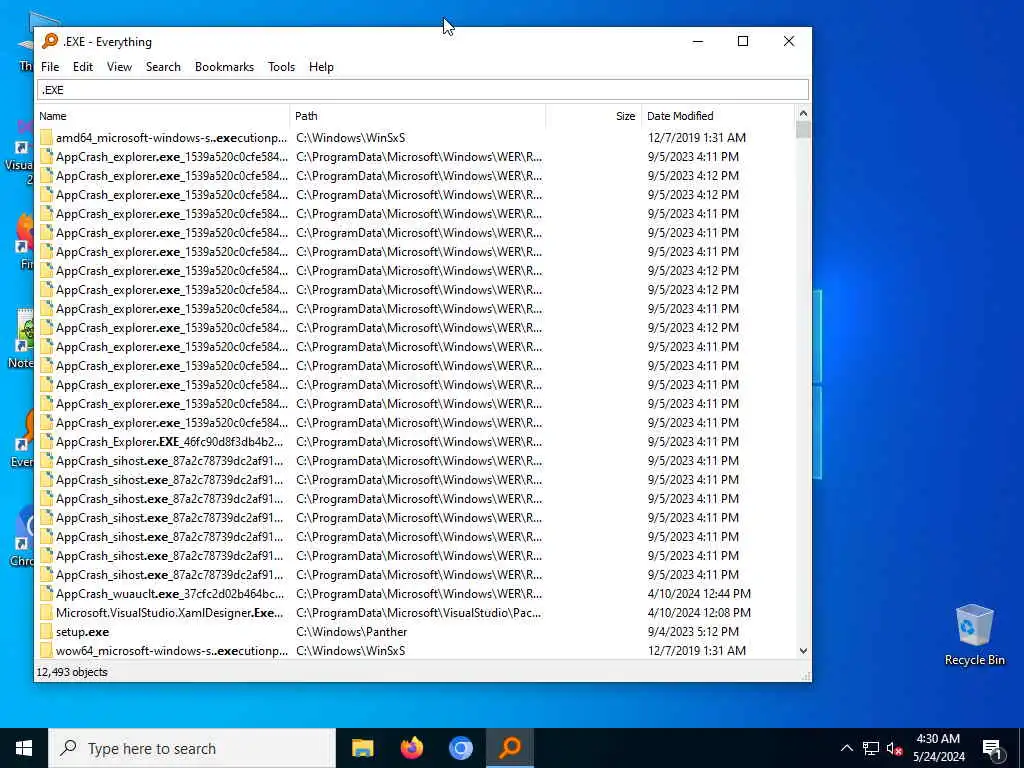The height and width of the screenshot is (768, 1024).
Task: Select AppCrash_Explorer.EXE_46fc90d8f3db4b2 result
Action: point(170,442)
